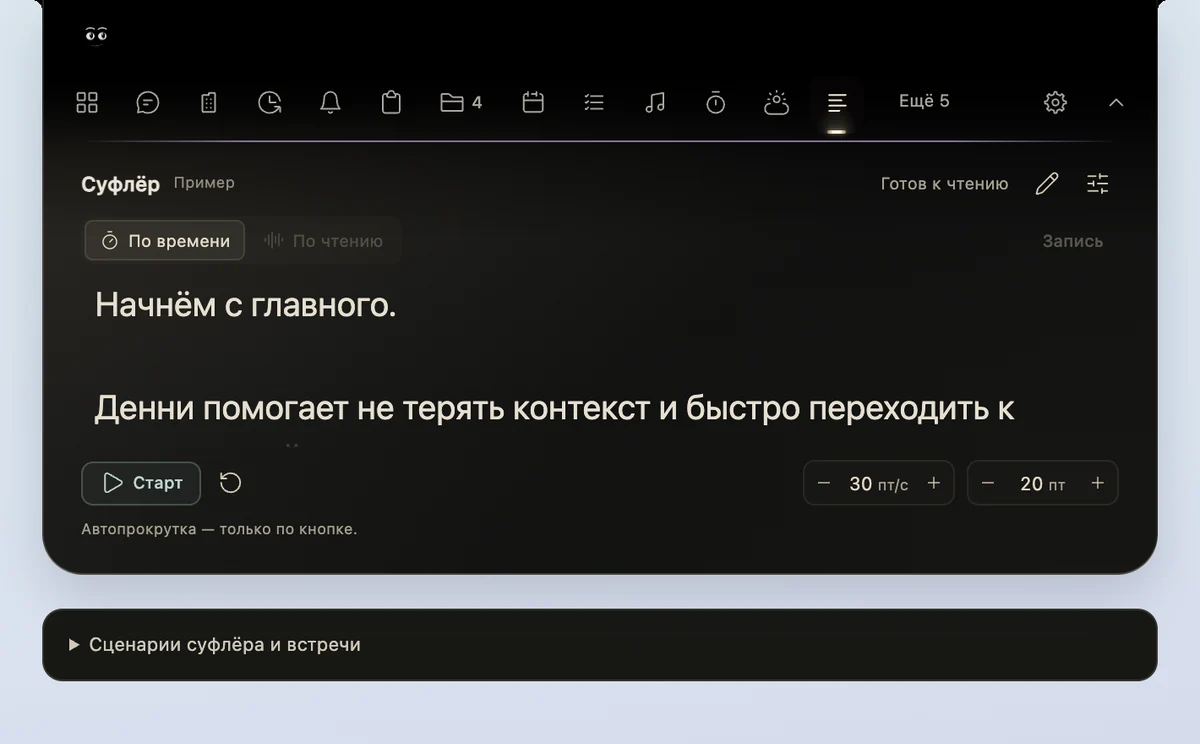This screenshot has height=744, width=1200.
Task: Click the eyes logo icon
Action: click(x=96, y=35)
